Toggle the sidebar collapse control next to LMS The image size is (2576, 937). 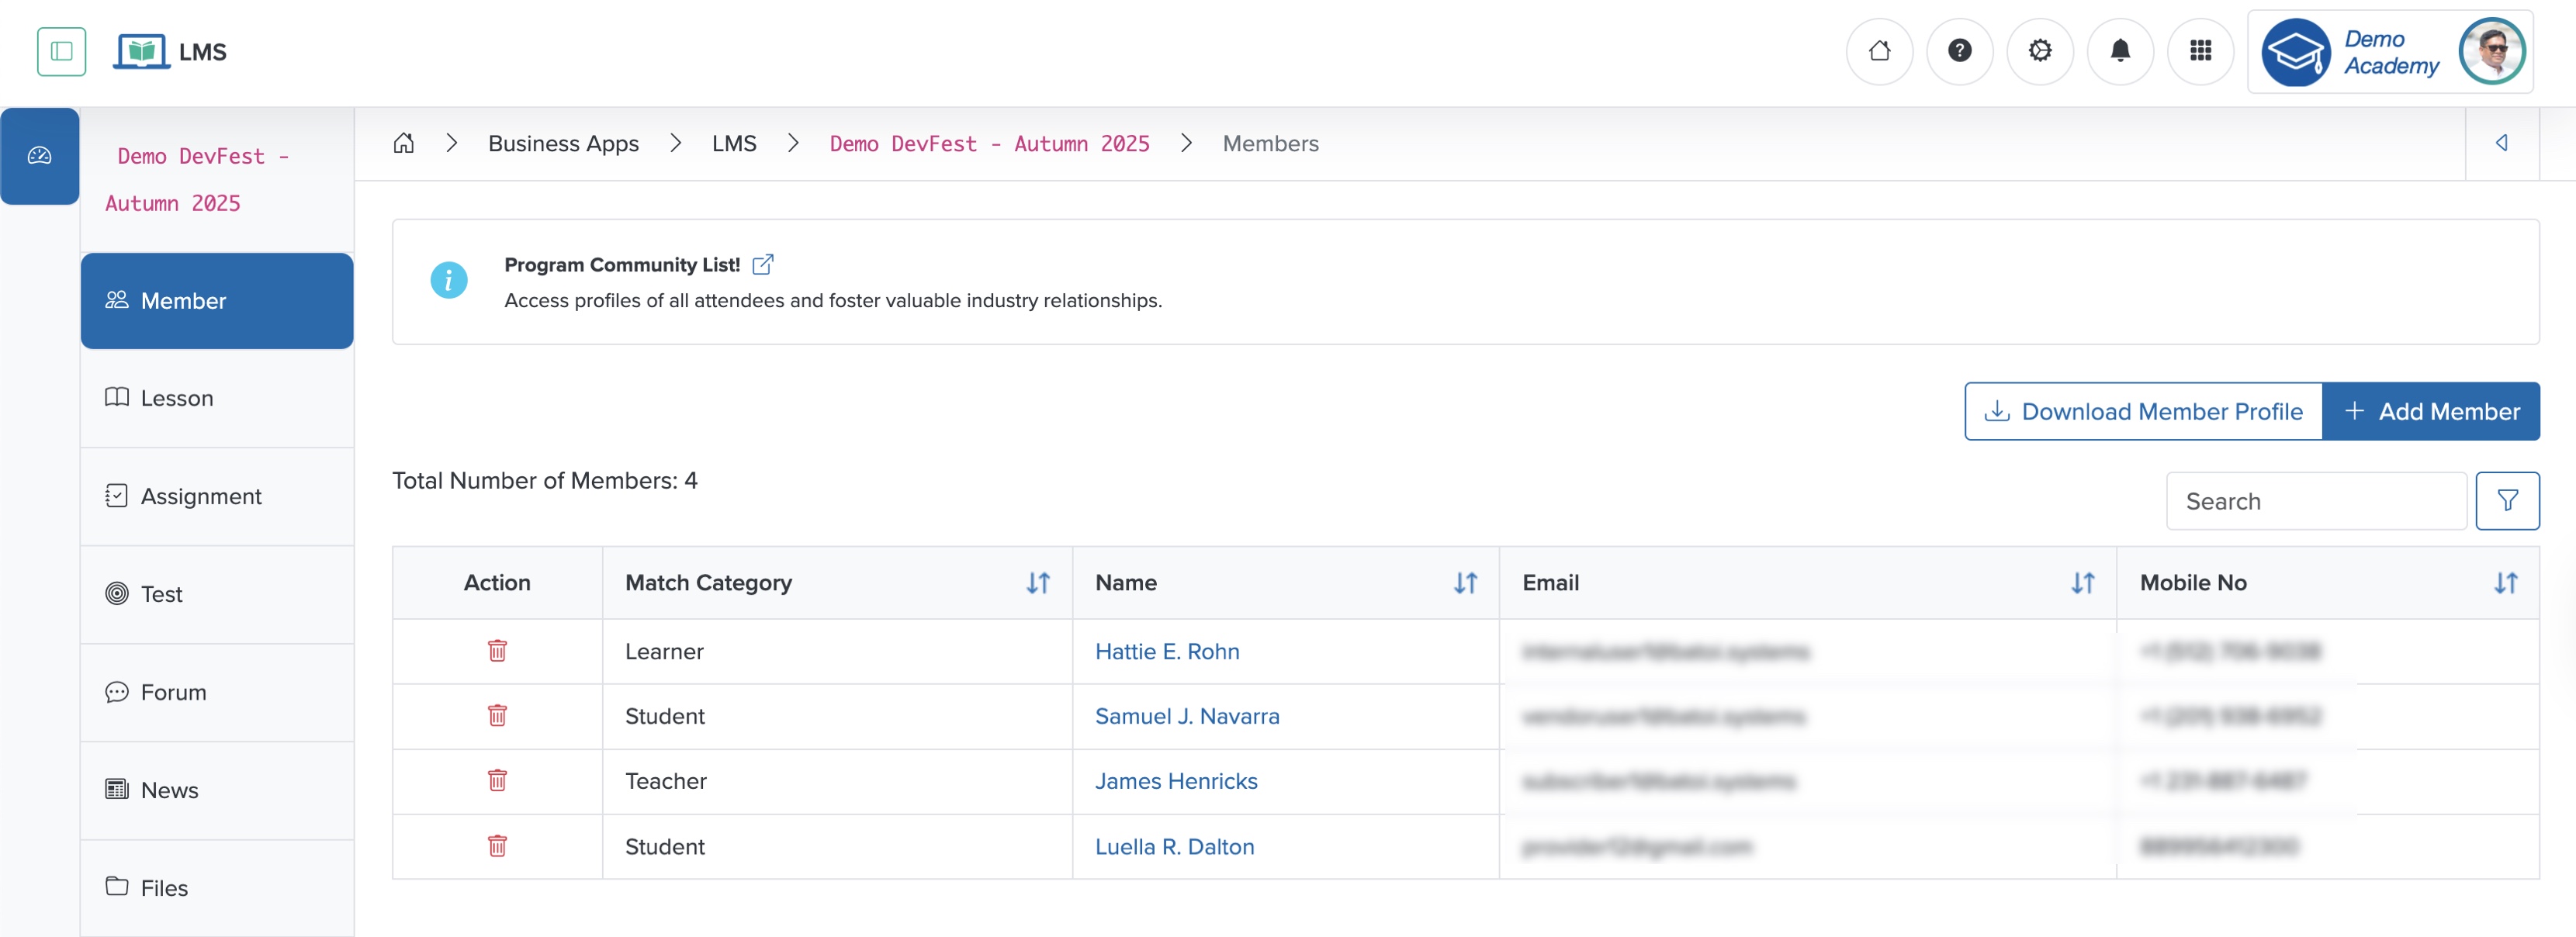(61, 51)
